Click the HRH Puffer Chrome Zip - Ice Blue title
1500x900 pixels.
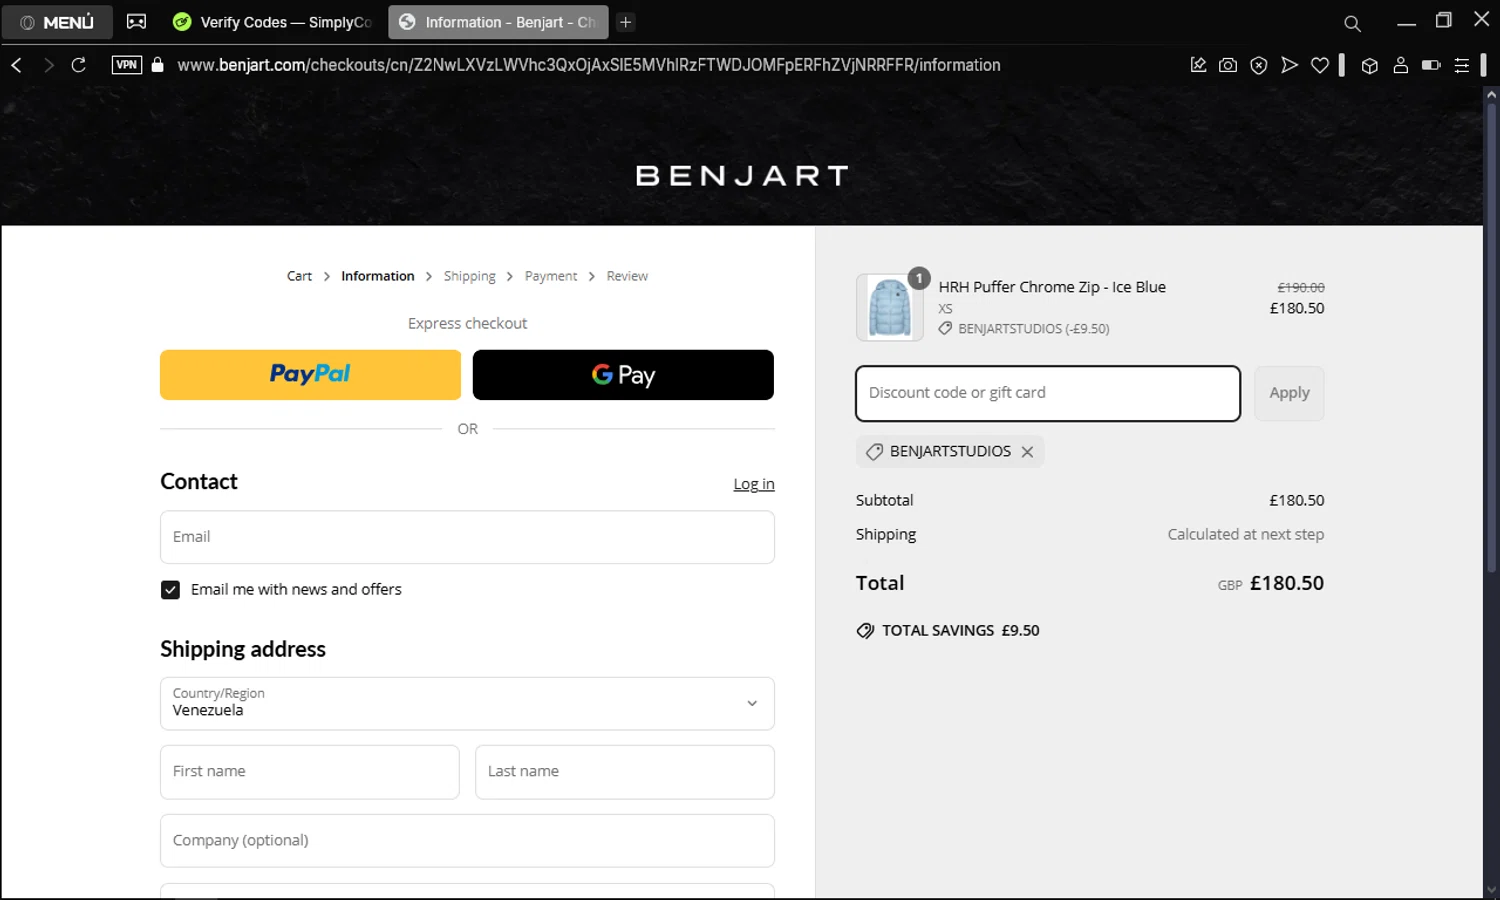1052,287
